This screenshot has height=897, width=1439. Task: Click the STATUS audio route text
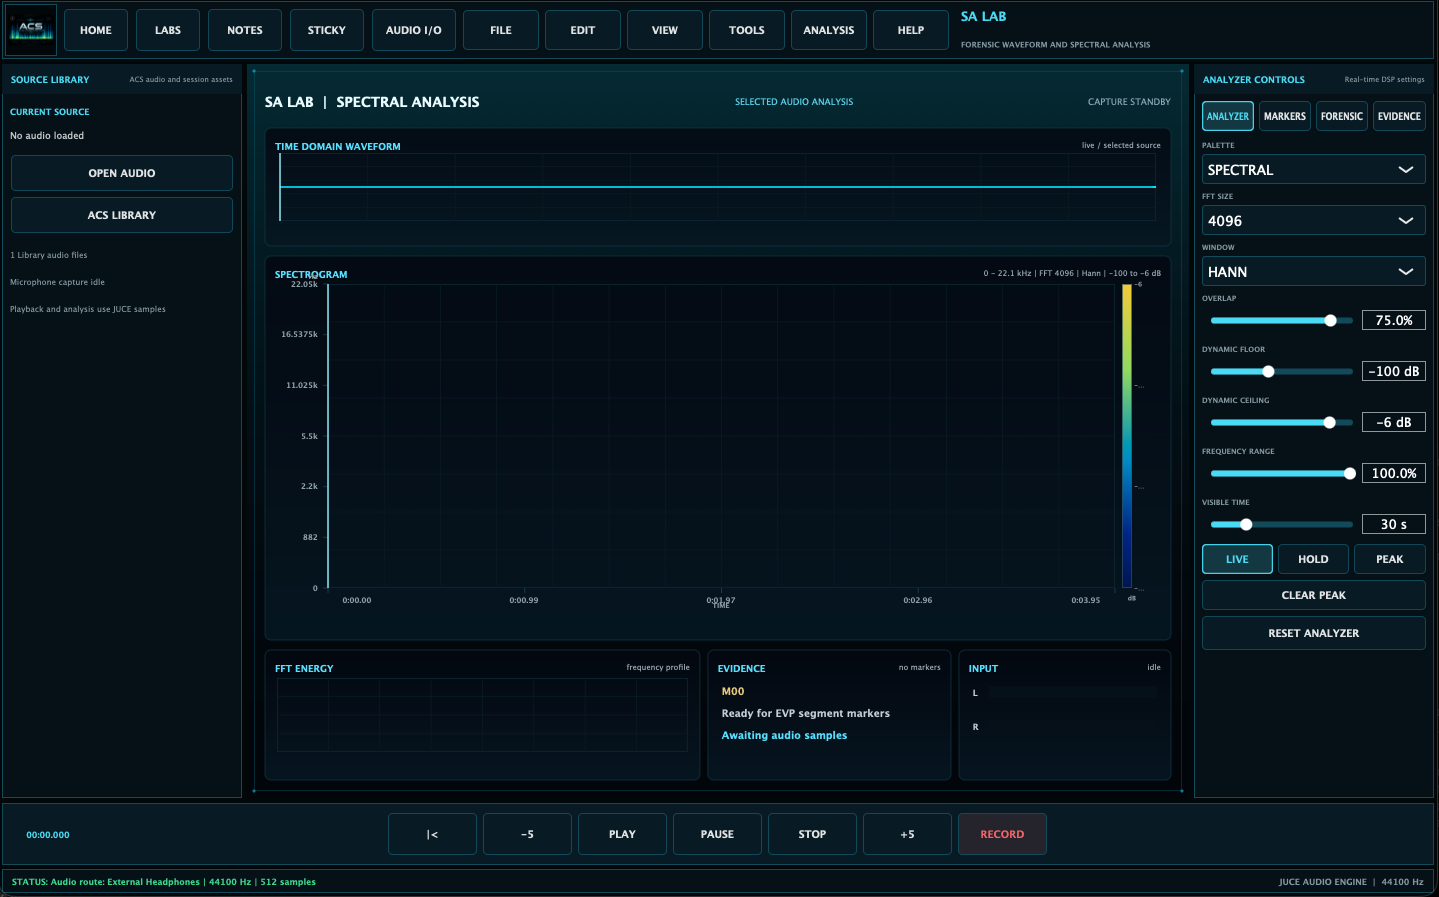point(164,882)
